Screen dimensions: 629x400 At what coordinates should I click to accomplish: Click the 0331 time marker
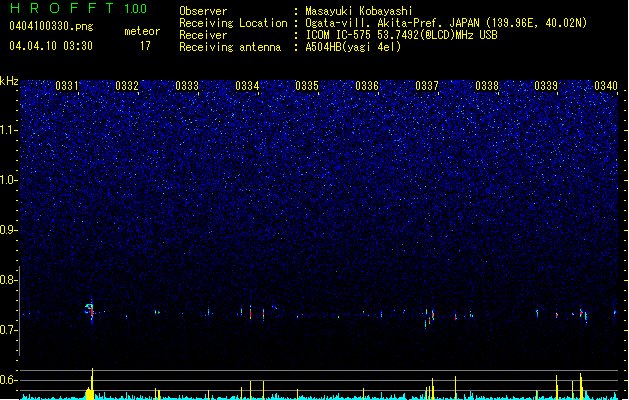click(67, 86)
